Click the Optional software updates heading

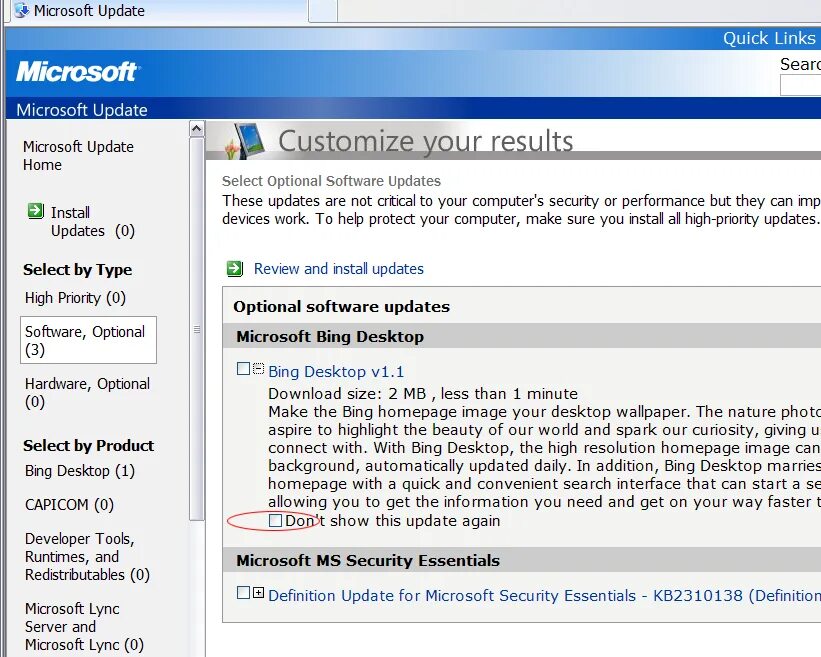coord(341,306)
